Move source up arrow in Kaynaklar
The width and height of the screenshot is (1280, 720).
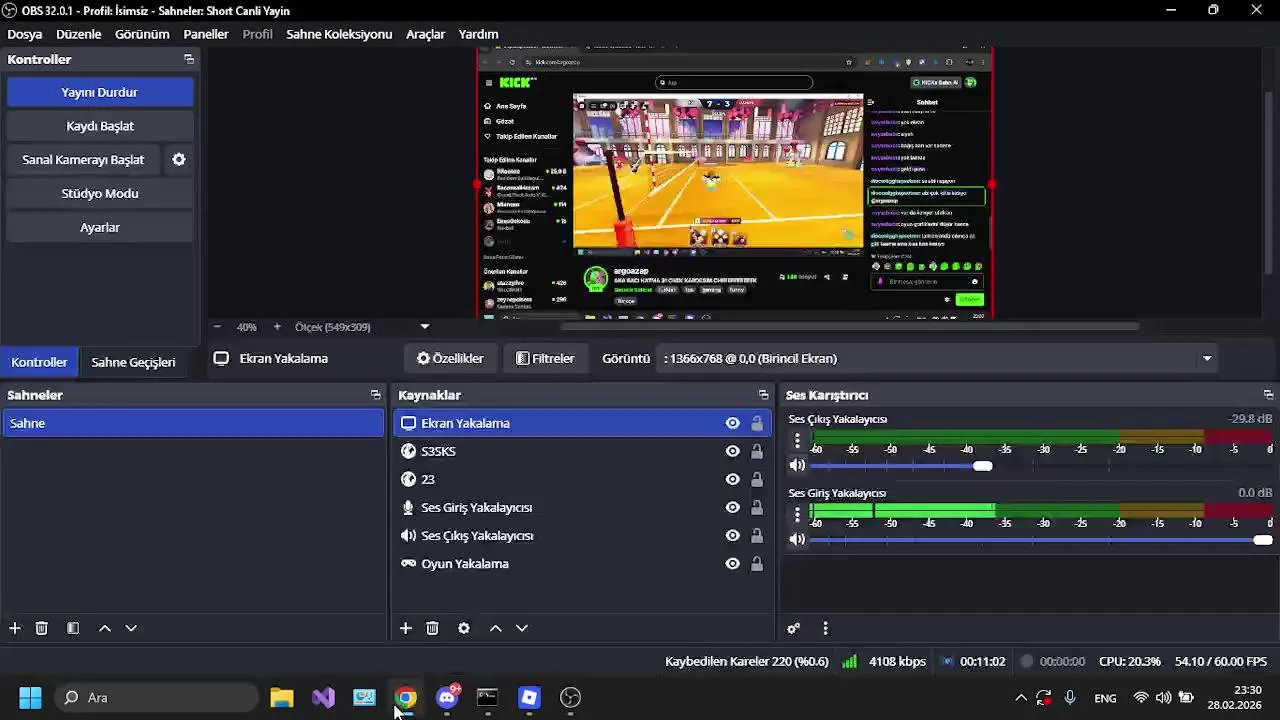[495, 628]
